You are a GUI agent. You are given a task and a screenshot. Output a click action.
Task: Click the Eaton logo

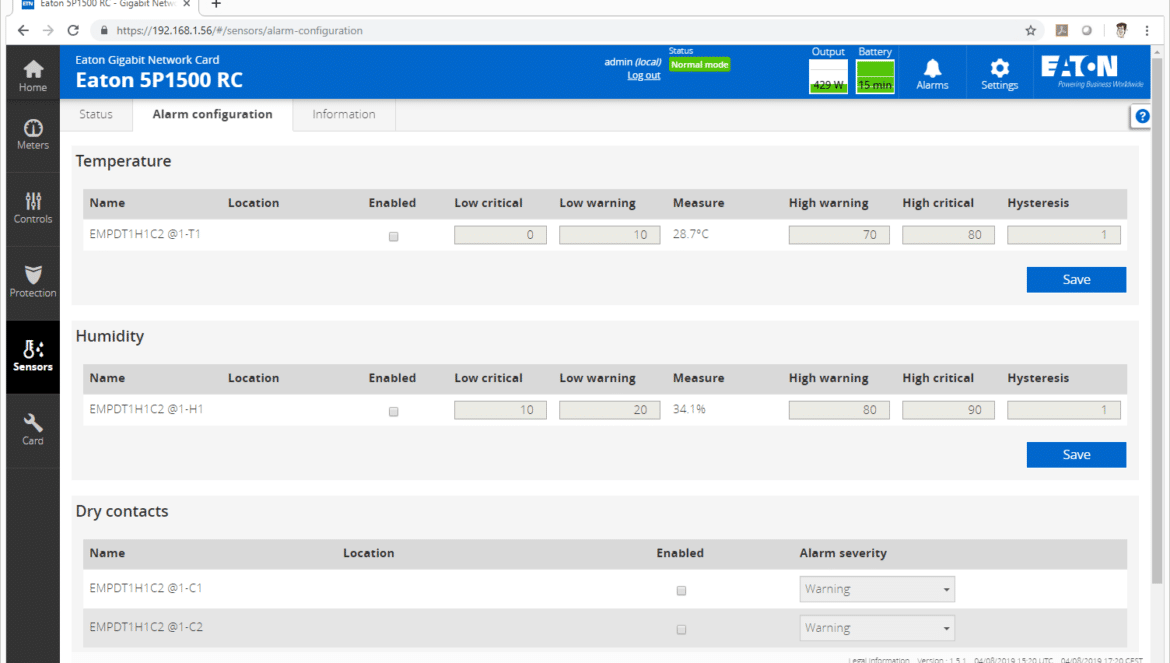click(1092, 71)
